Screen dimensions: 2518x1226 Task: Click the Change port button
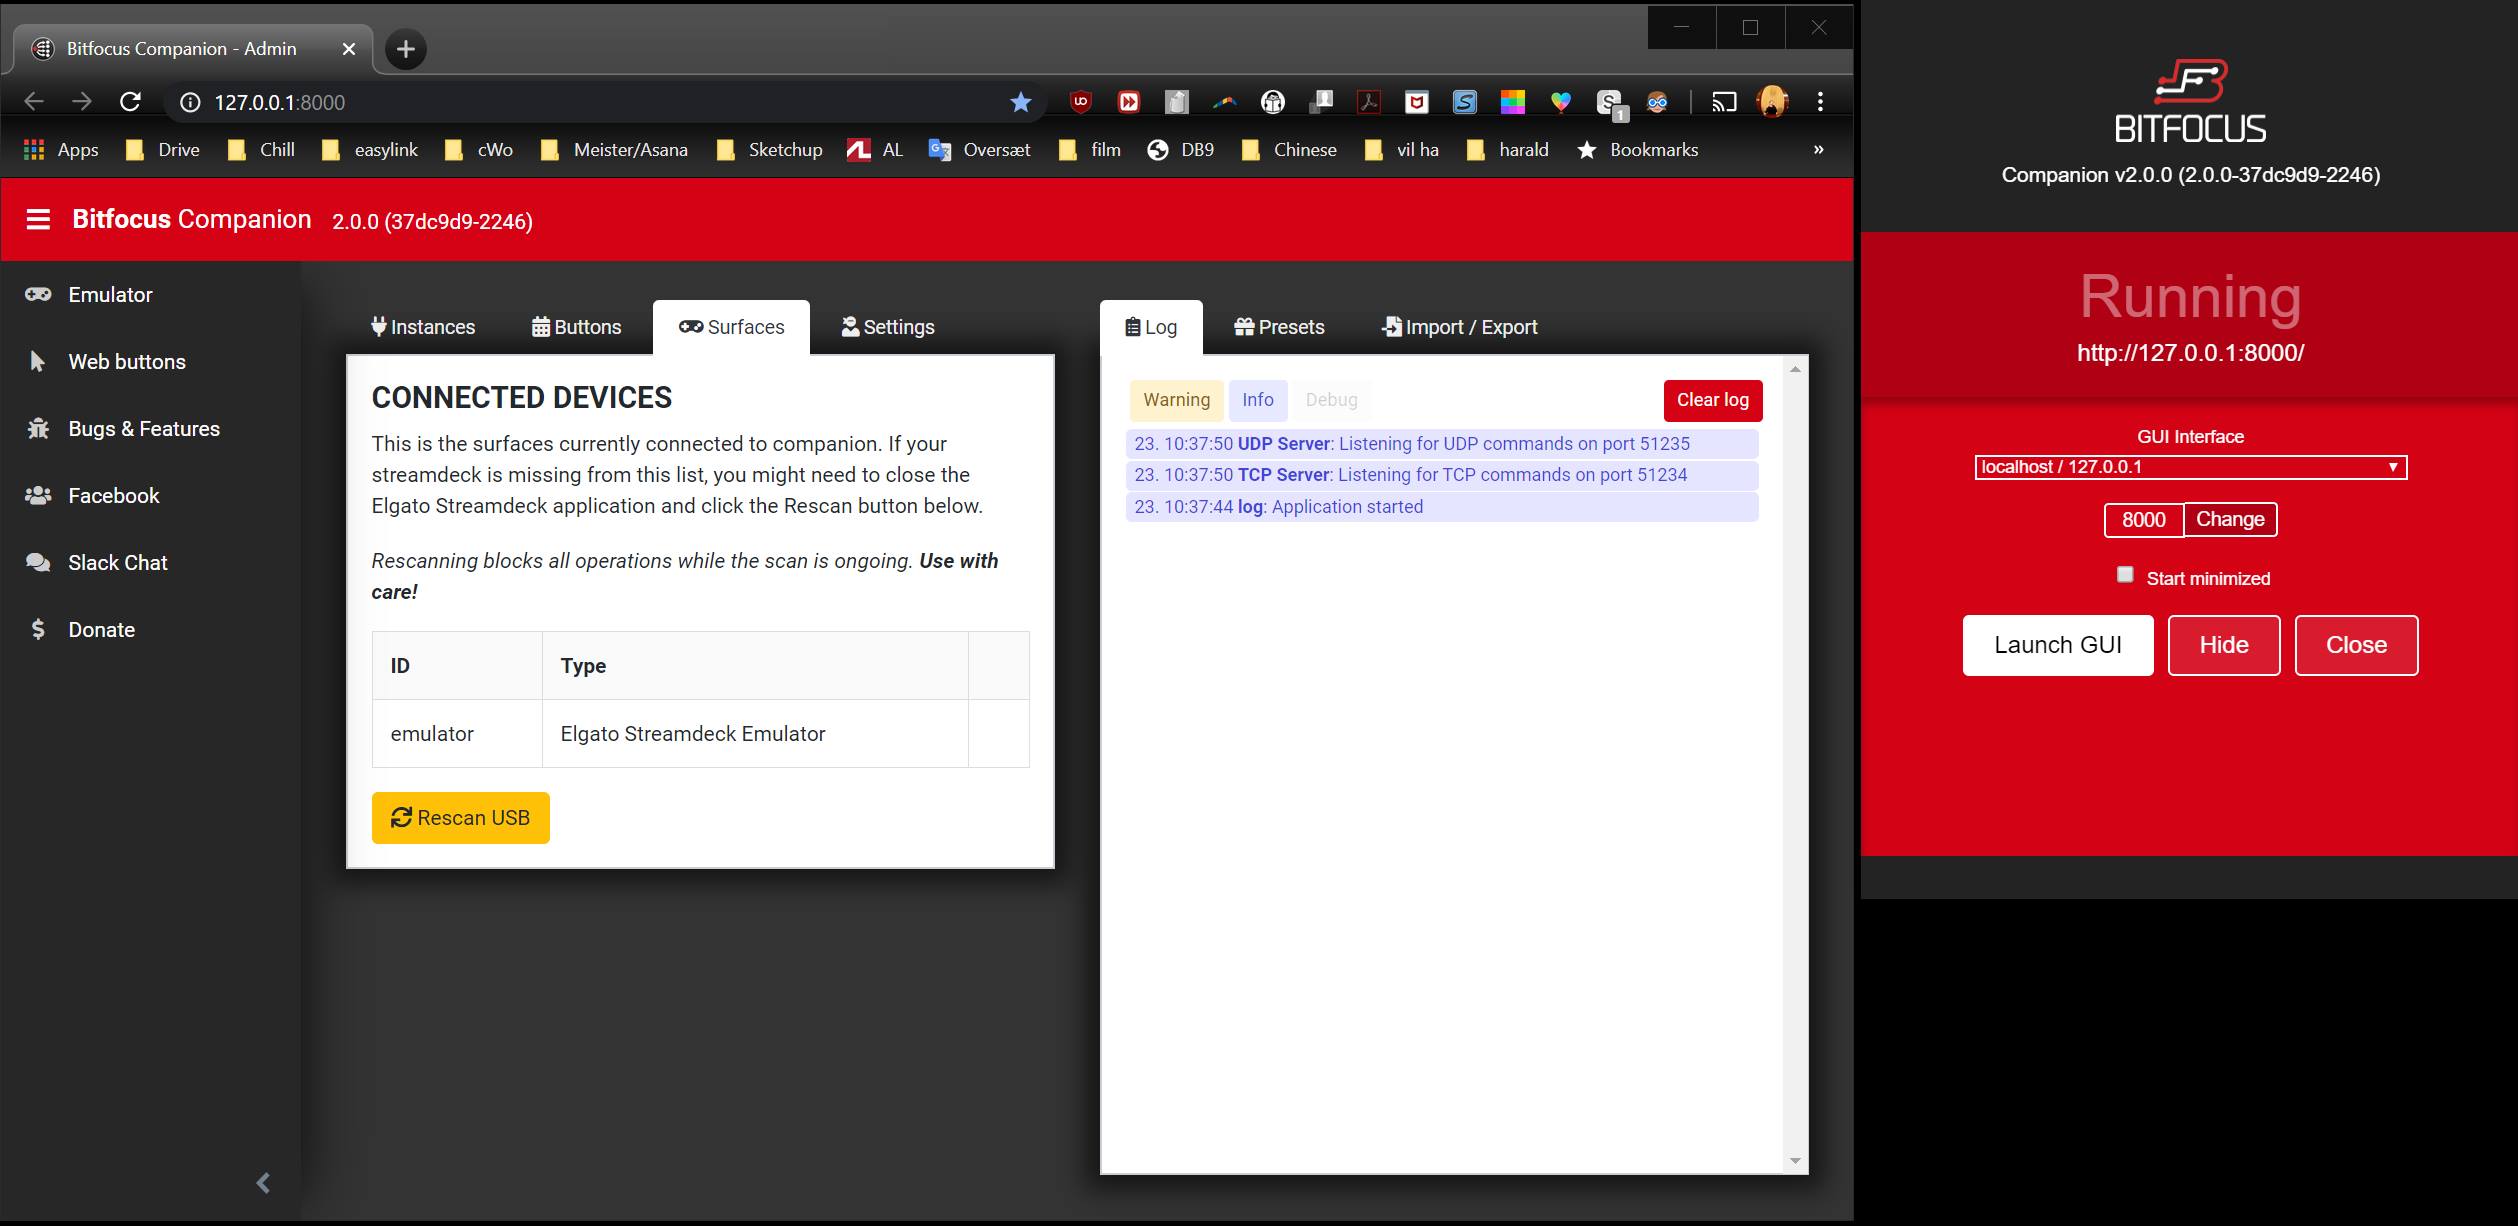tap(2230, 519)
